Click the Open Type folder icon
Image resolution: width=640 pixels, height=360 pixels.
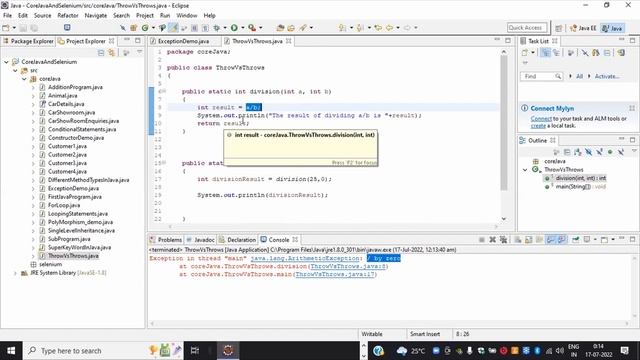coord(280,28)
